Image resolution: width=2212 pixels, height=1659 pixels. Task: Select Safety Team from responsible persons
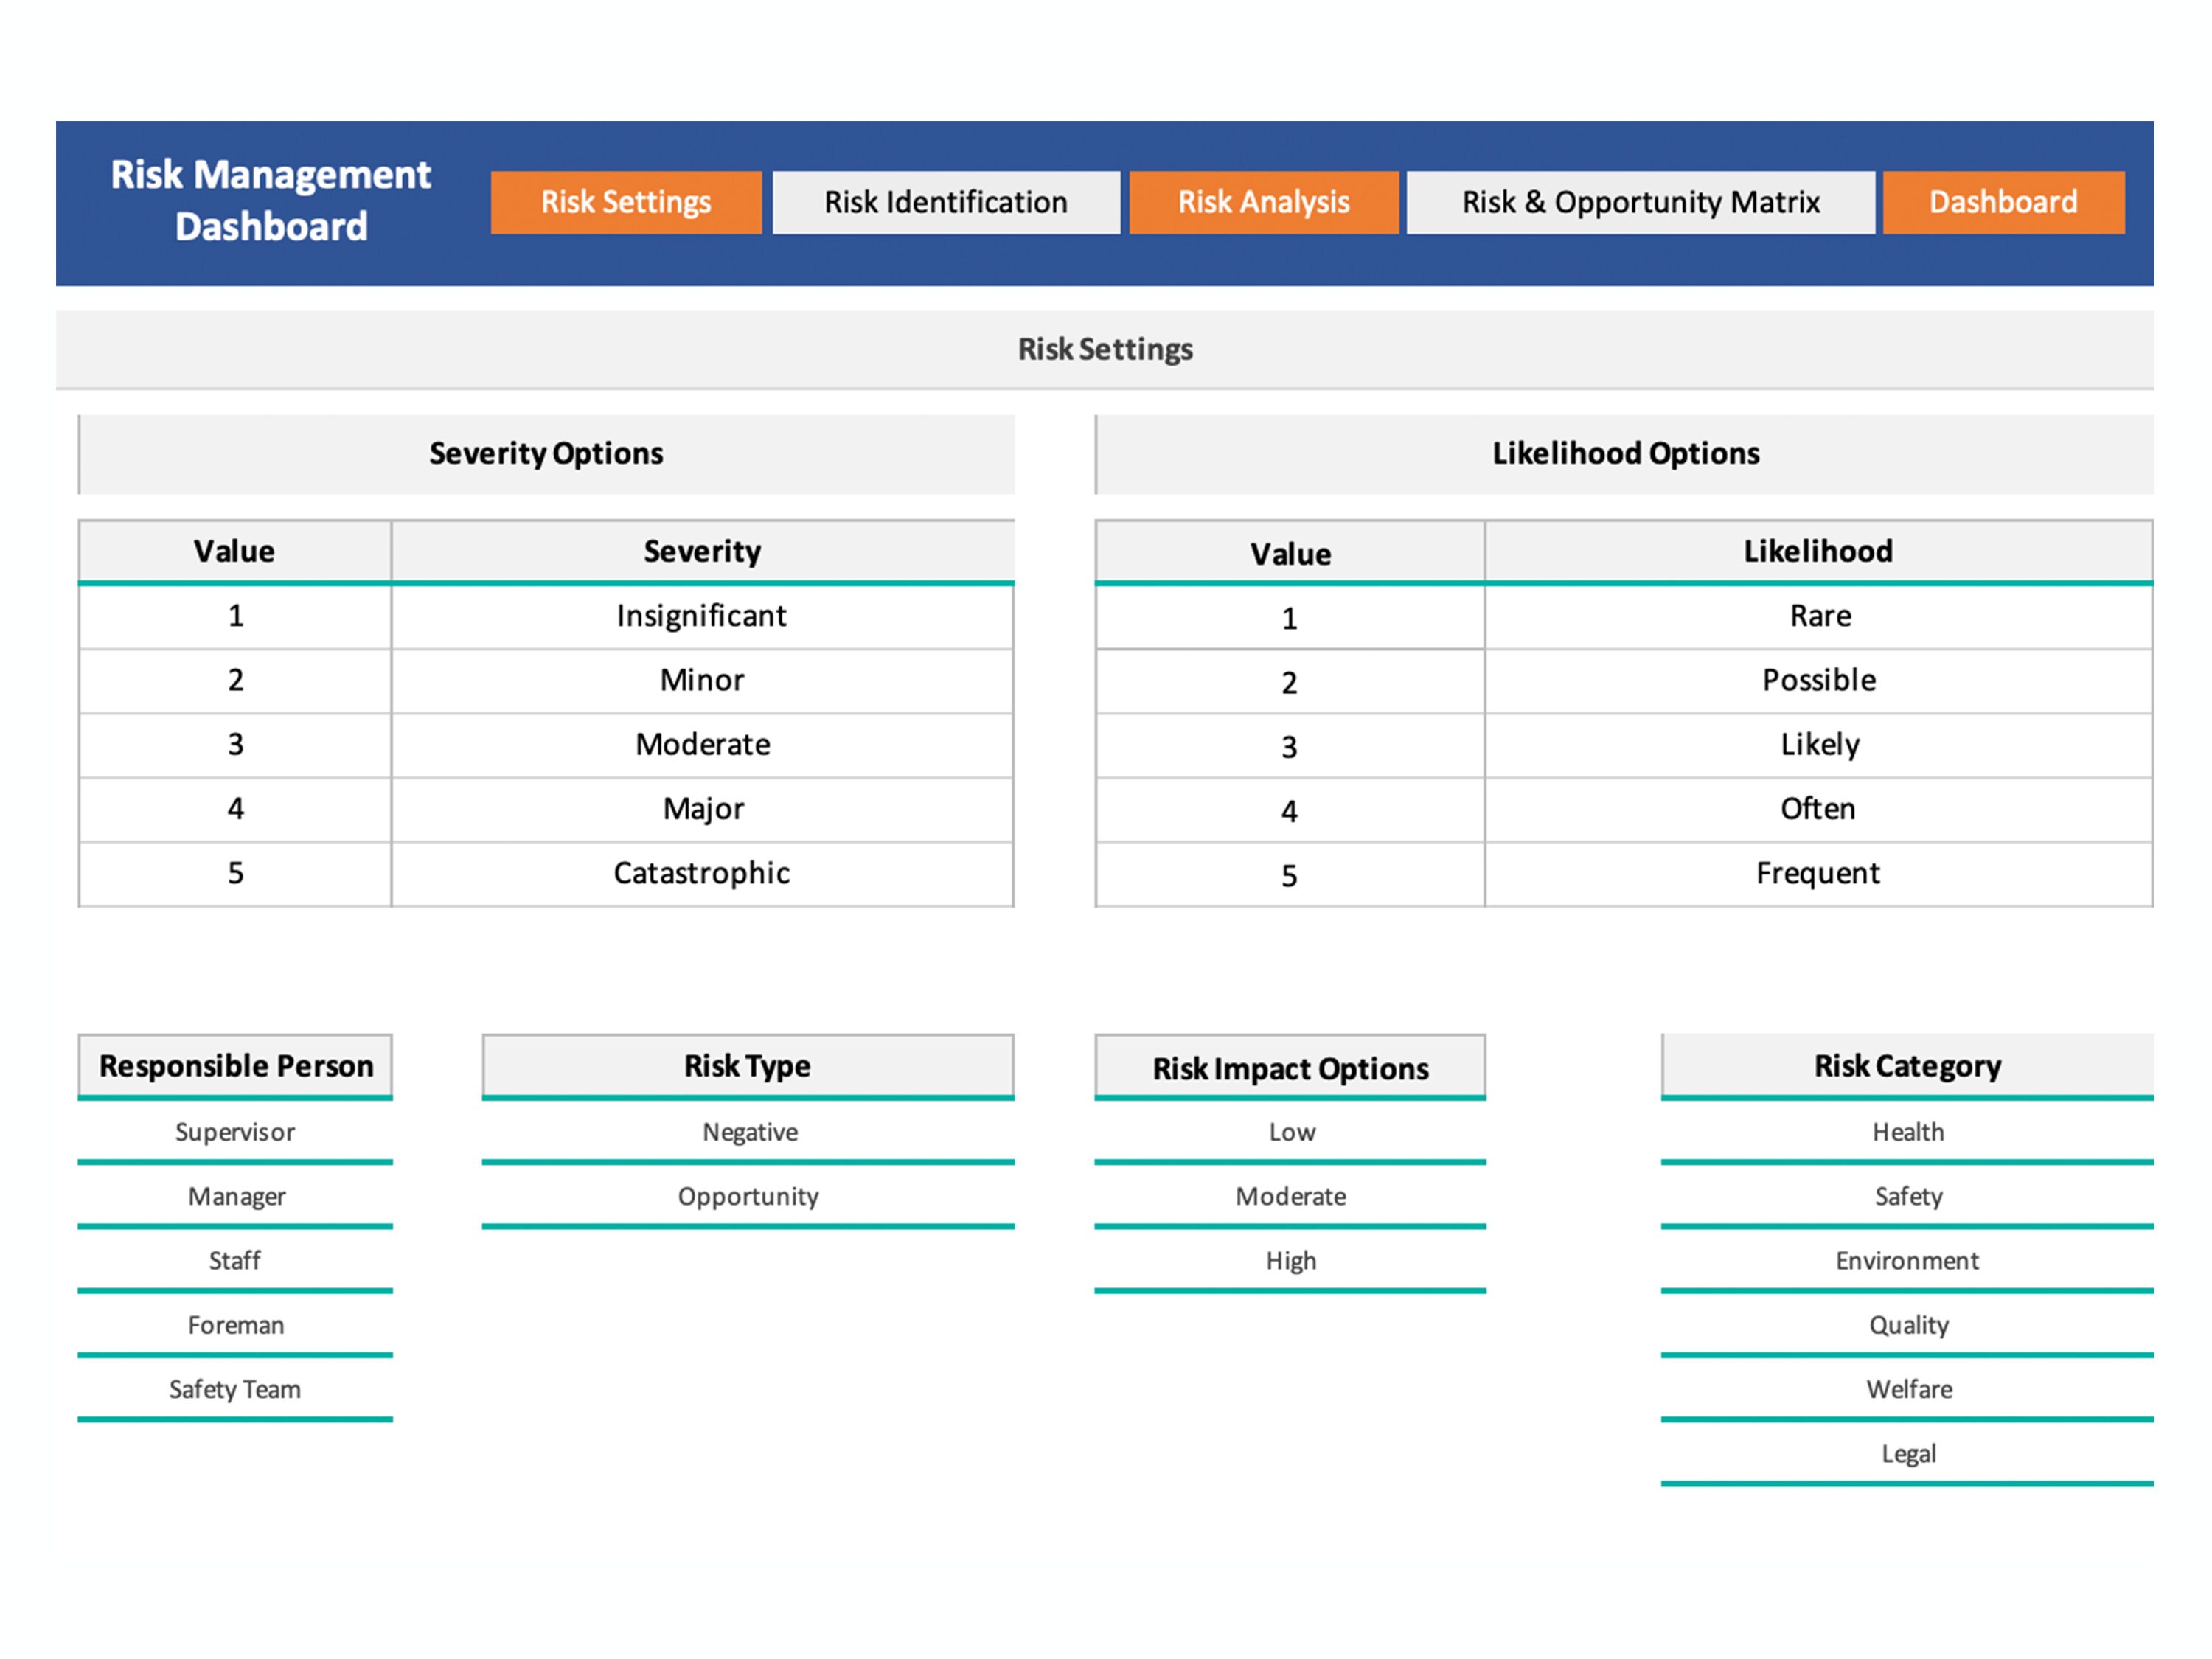pos(234,1389)
